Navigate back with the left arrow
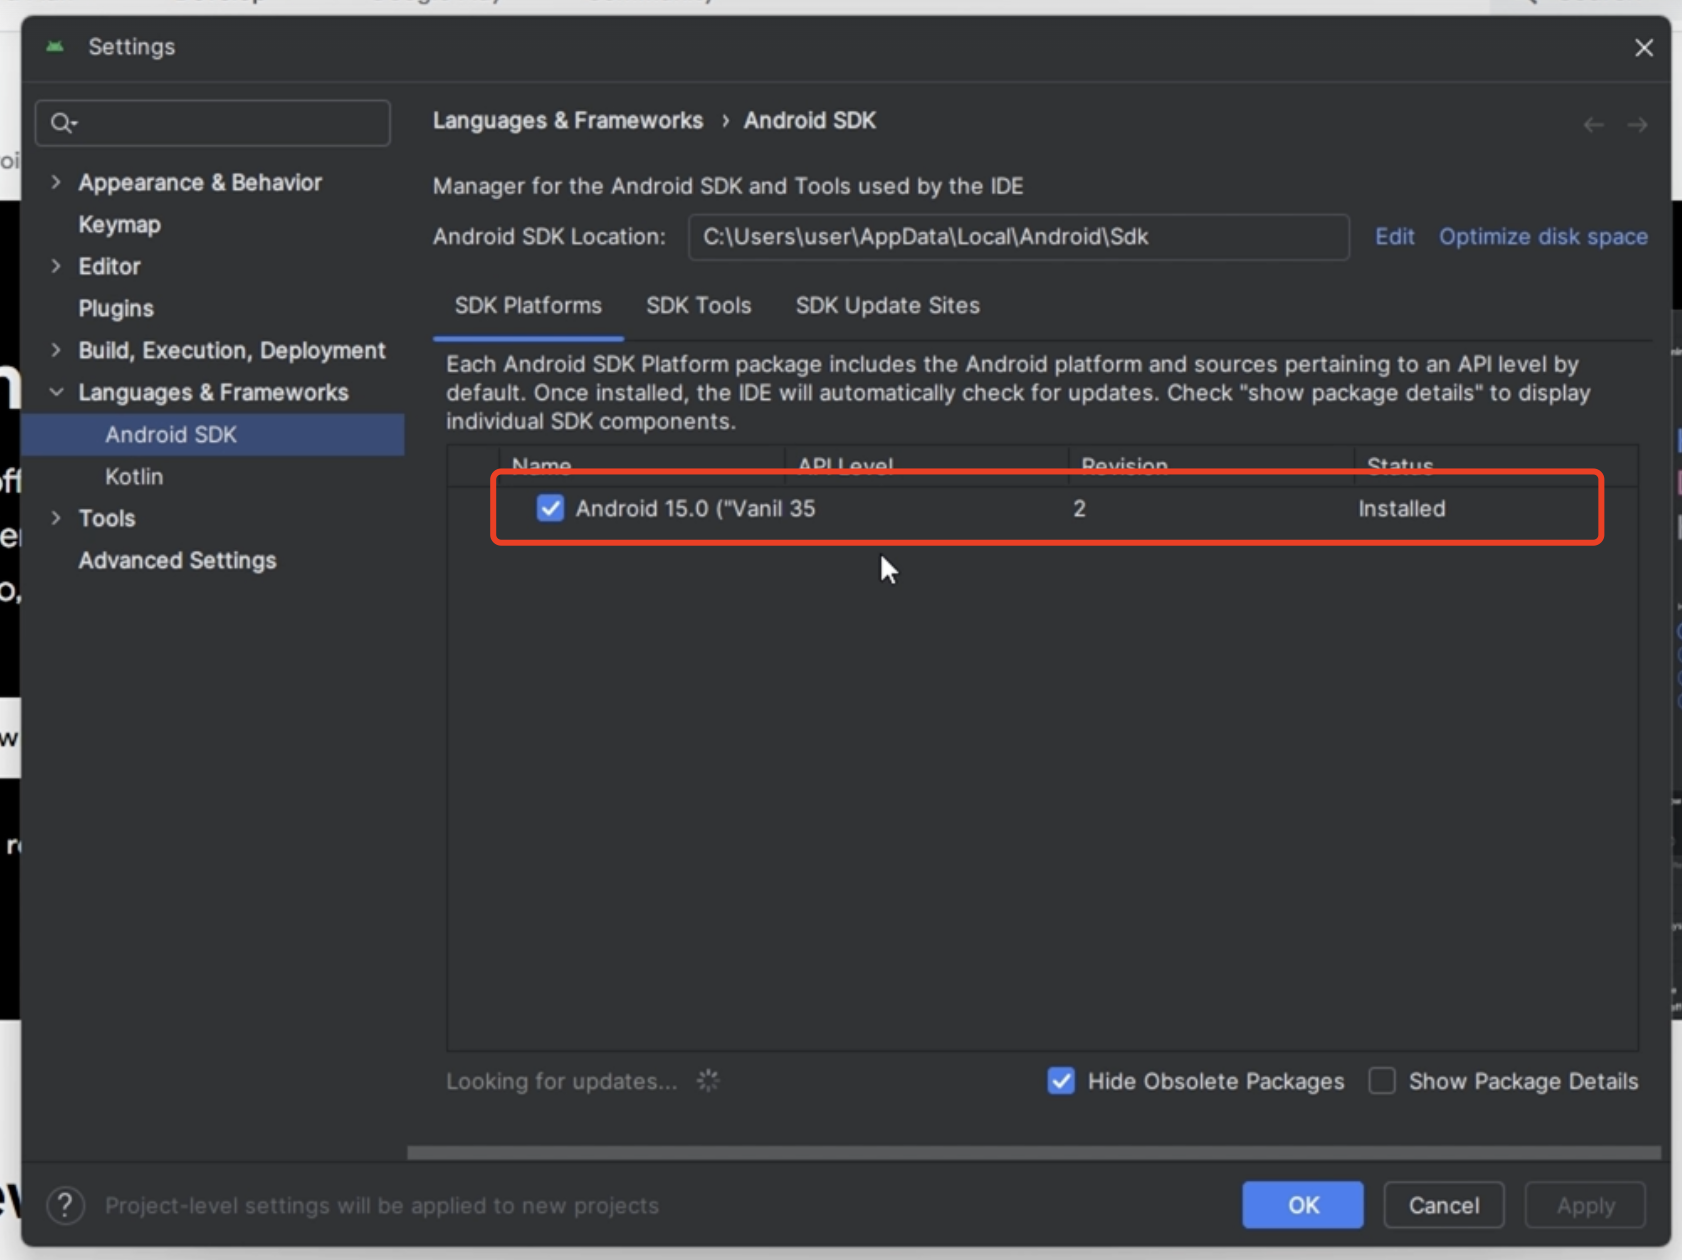This screenshot has width=1682, height=1260. (1594, 125)
